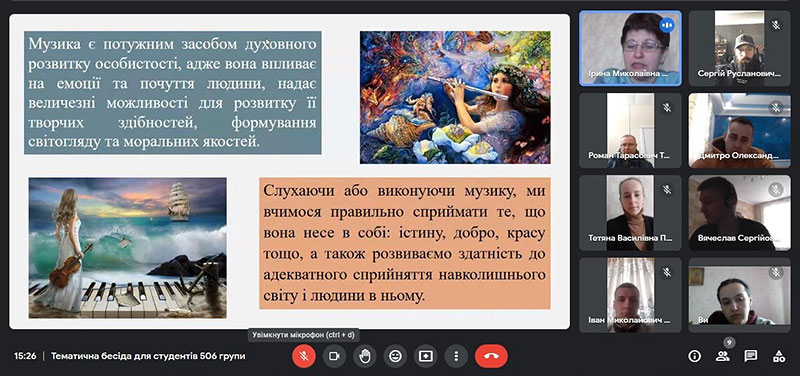
Task: Open the emoji reactions button
Action: pos(395,356)
